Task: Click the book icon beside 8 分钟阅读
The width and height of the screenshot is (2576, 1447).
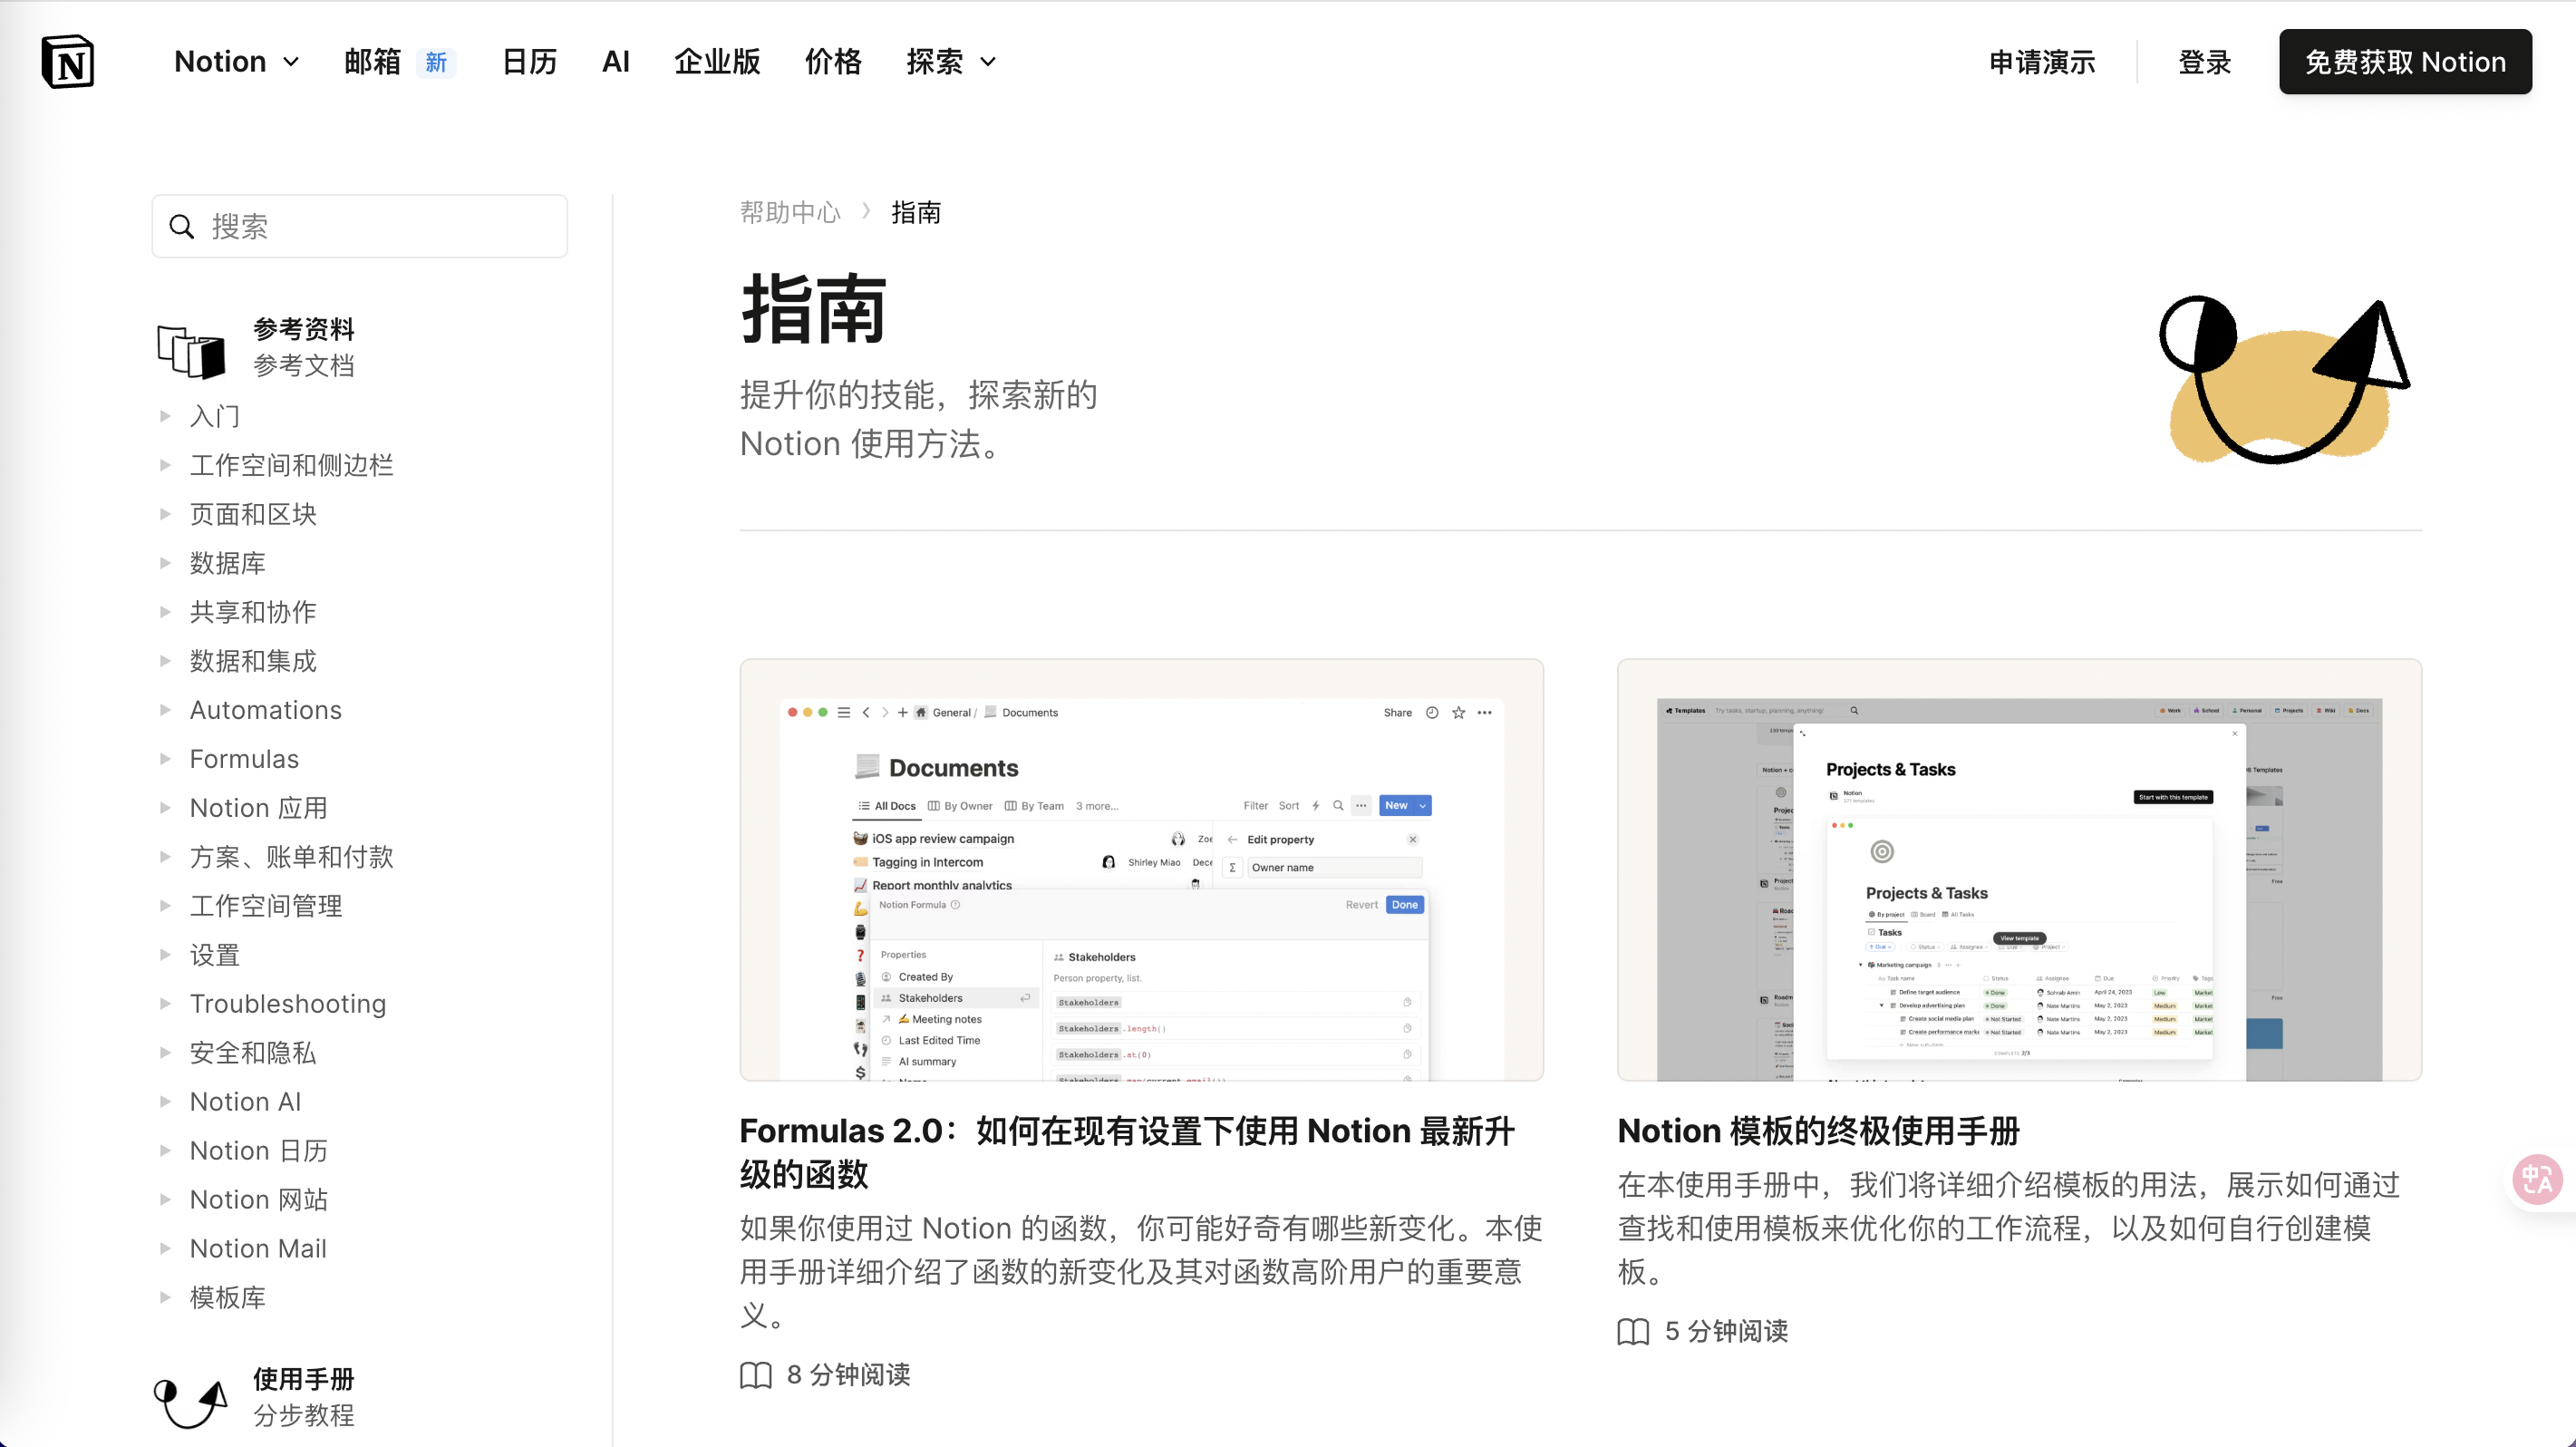Action: click(x=756, y=1375)
